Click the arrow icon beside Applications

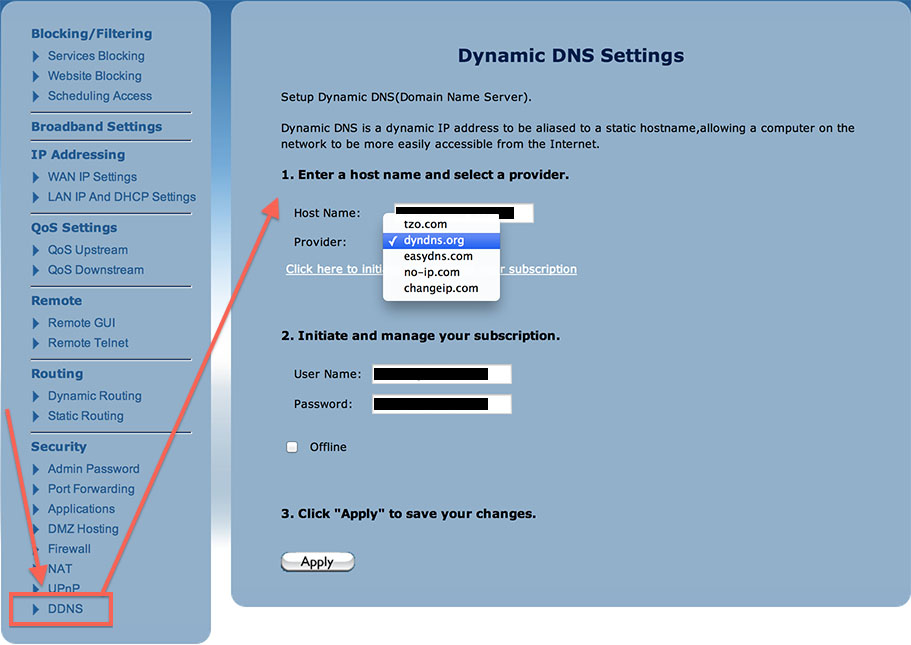point(36,510)
